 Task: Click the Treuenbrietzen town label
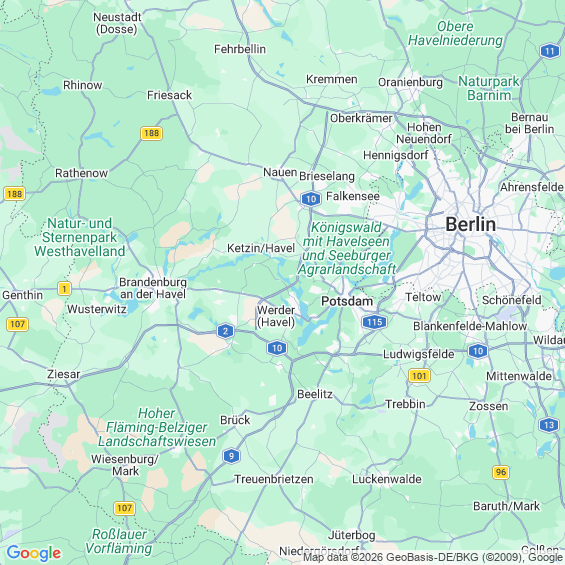[274, 479]
